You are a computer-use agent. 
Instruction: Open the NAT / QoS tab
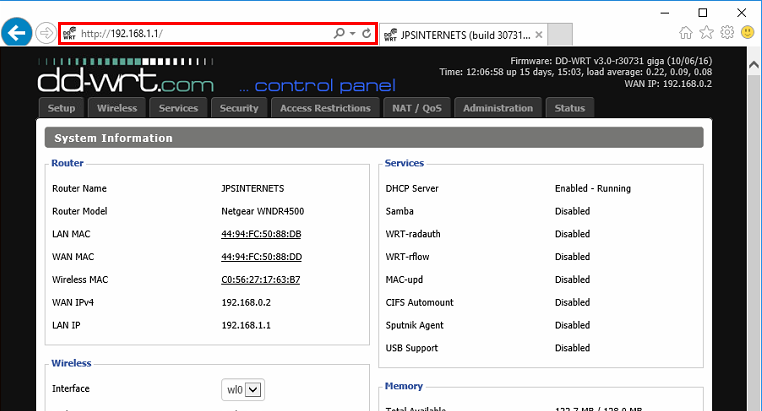[417, 108]
